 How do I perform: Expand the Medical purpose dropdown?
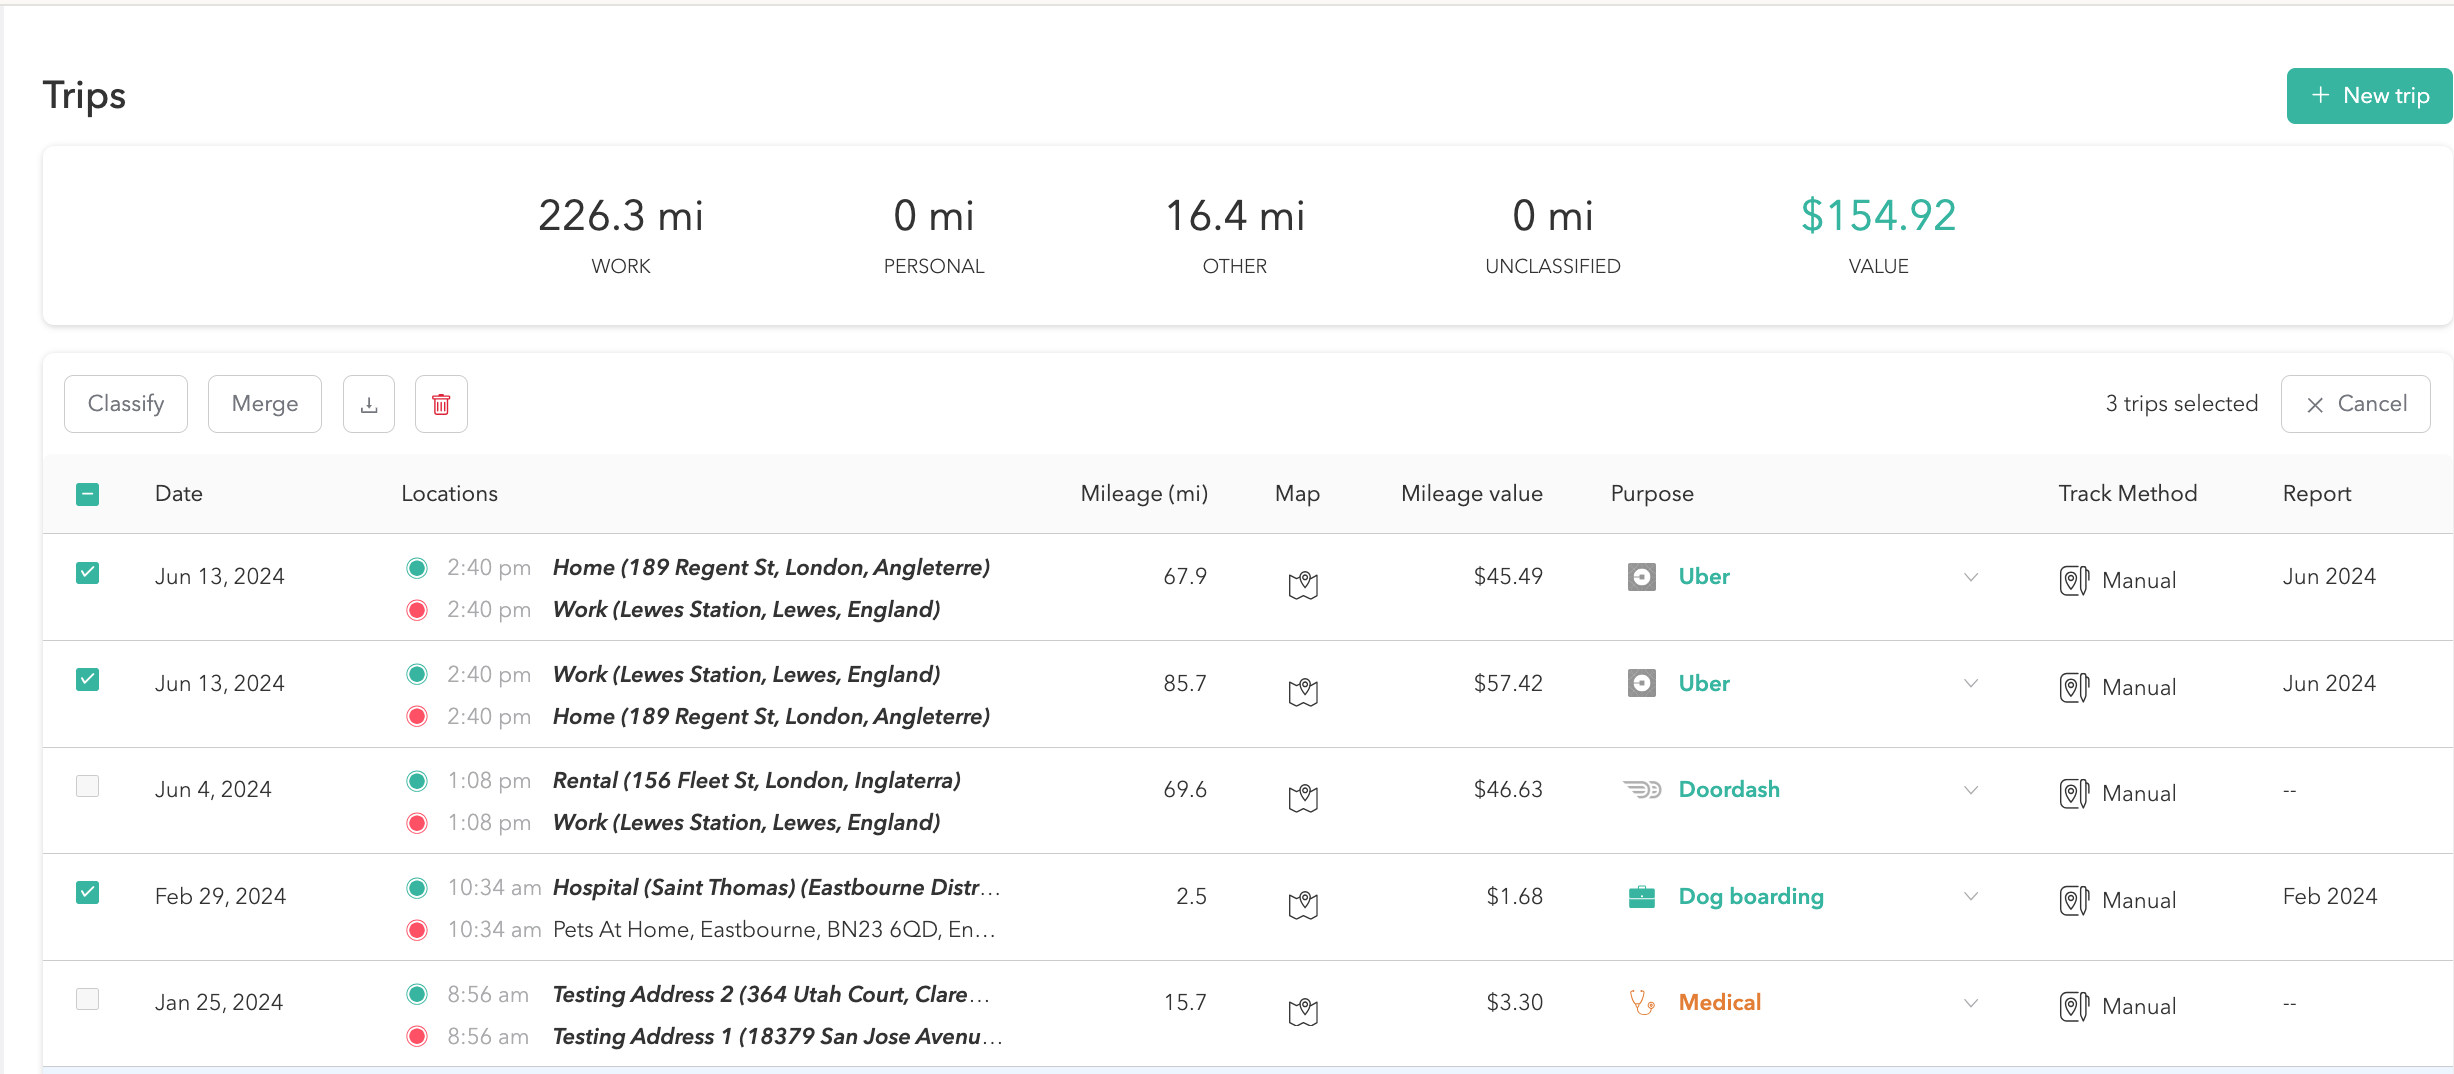pyautogui.click(x=1970, y=1003)
